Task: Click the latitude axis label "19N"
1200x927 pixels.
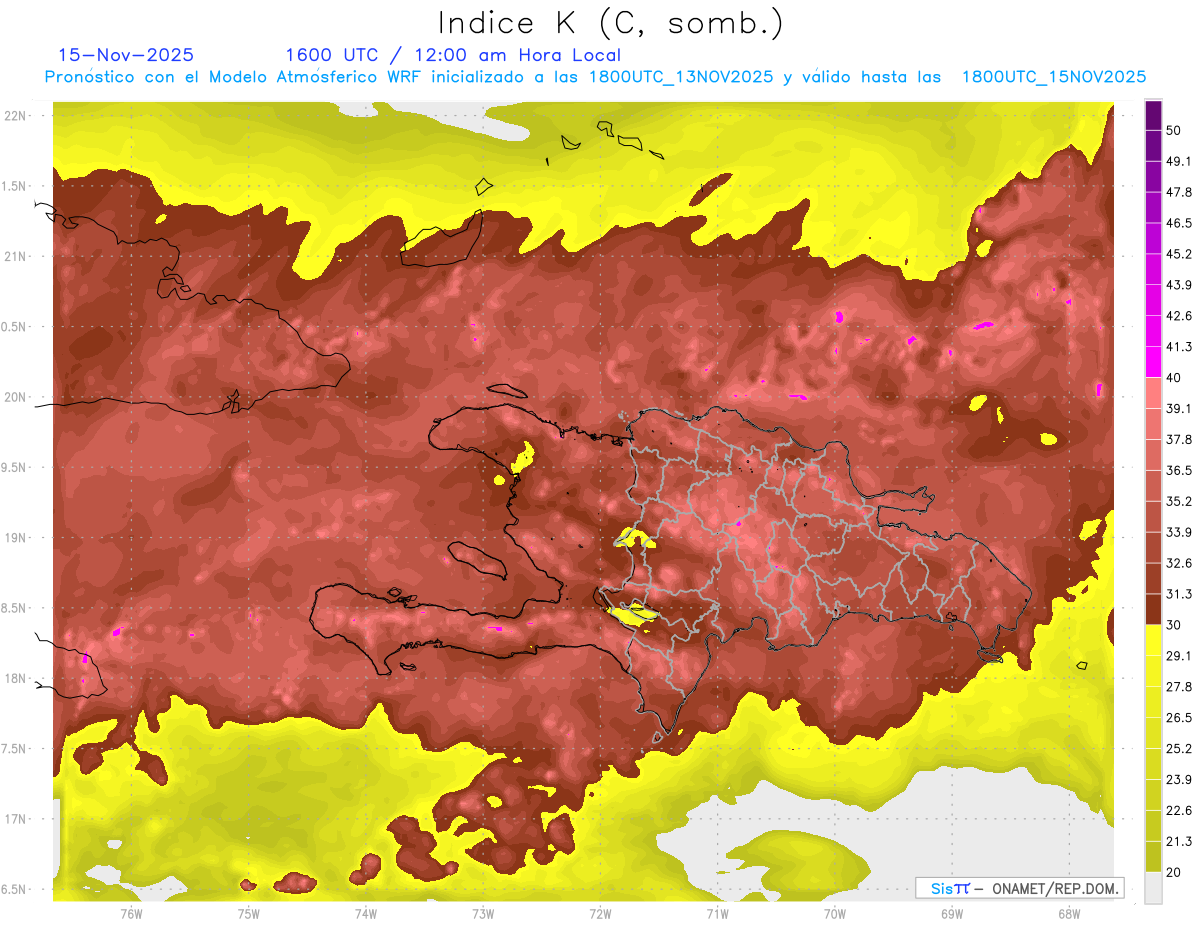Action: tap(17, 538)
